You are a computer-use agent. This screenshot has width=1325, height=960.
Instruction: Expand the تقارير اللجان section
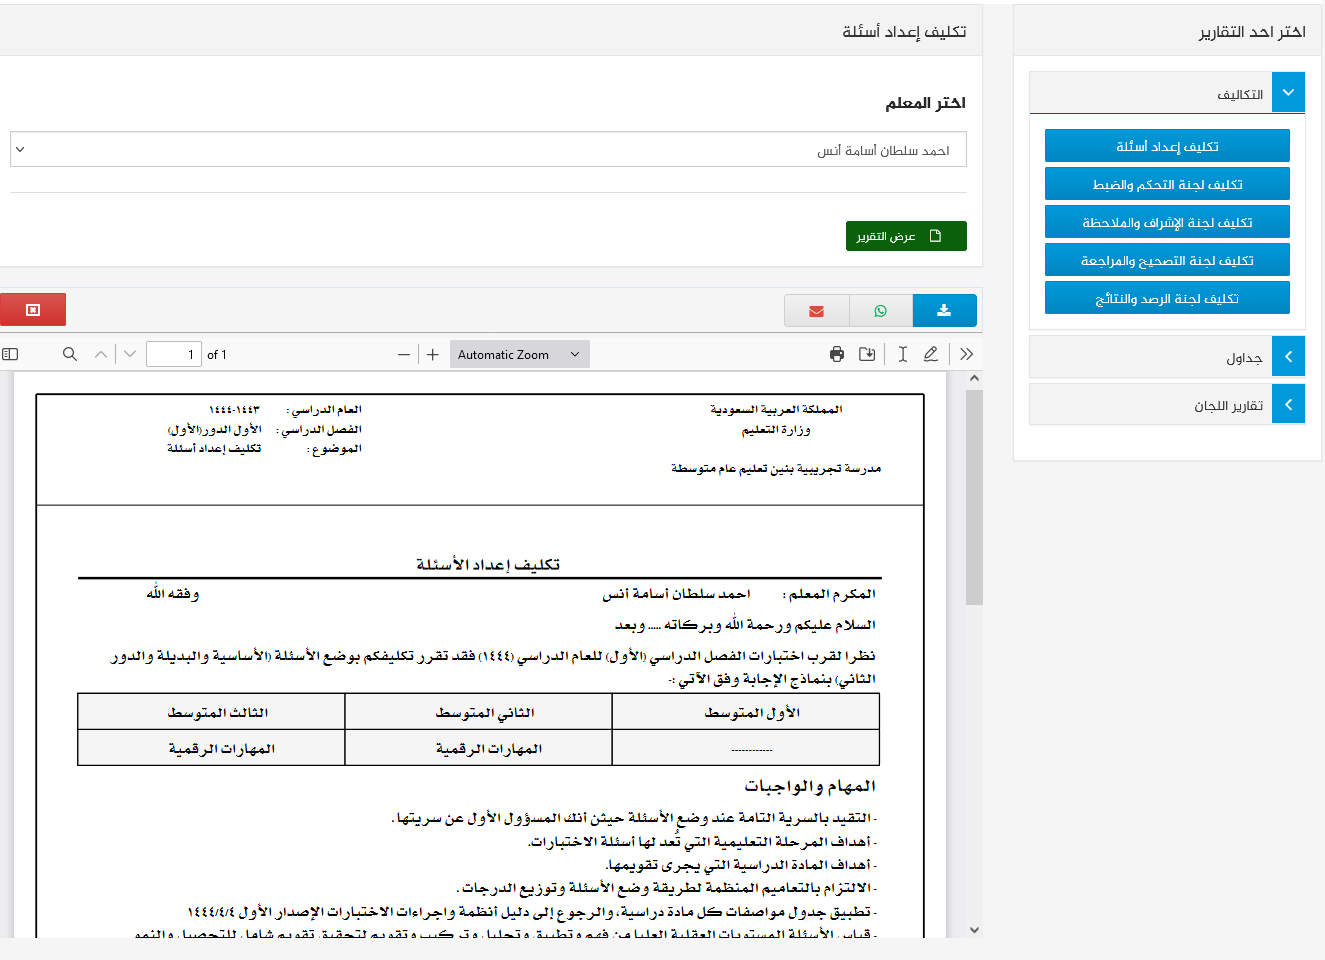pos(1288,405)
